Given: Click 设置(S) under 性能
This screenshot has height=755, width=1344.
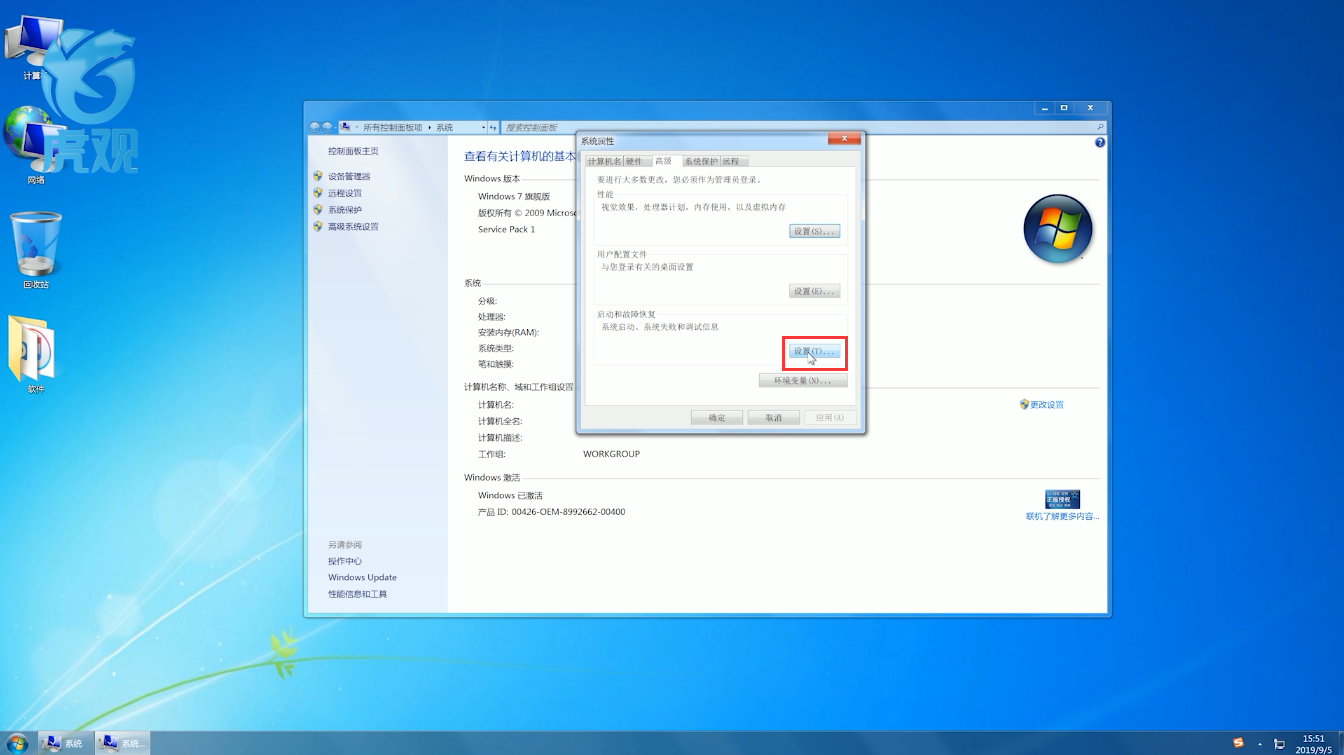Looking at the screenshot, I should tap(814, 231).
